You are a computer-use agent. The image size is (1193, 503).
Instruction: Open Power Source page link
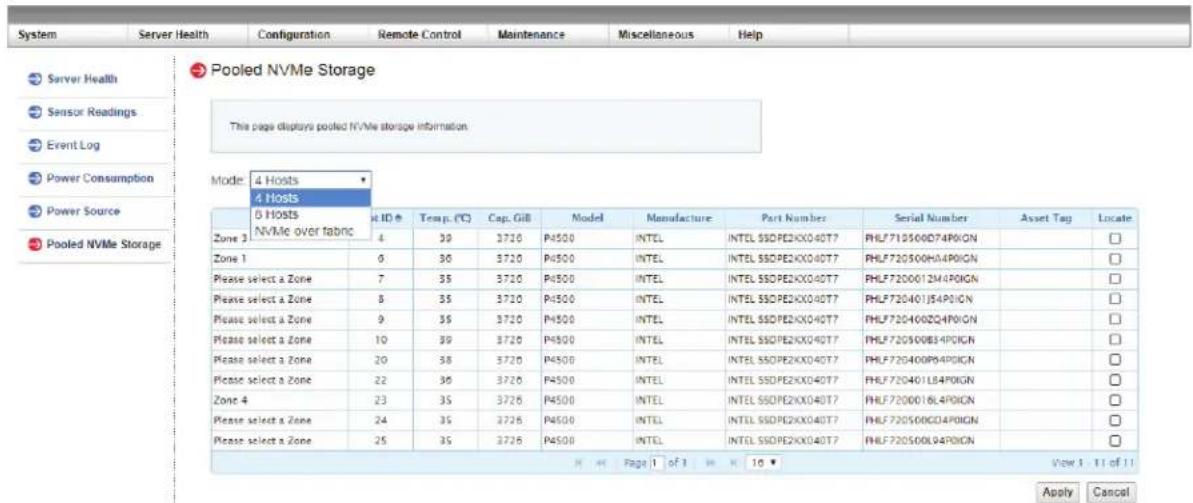84,211
